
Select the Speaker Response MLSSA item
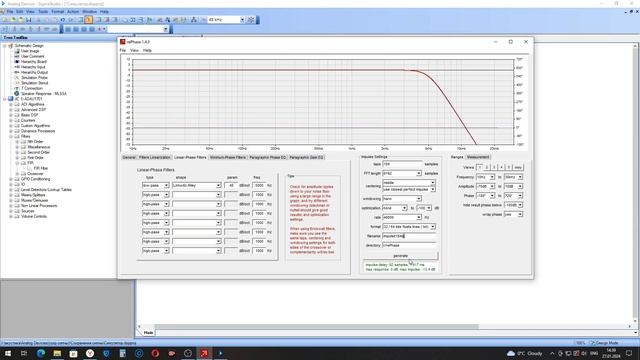(x=44, y=93)
